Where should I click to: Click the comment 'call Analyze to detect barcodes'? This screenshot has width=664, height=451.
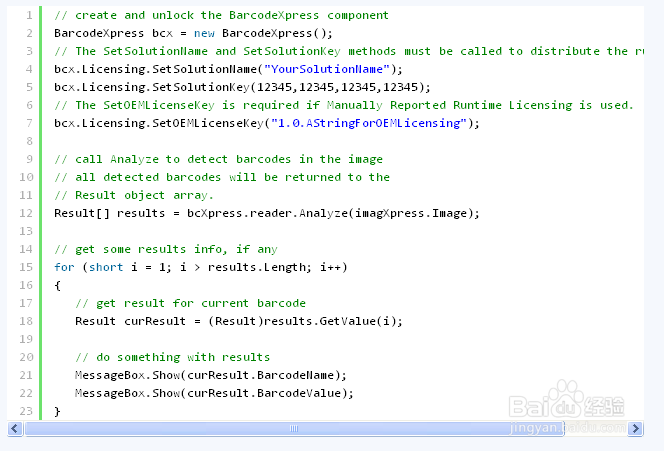point(219,160)
